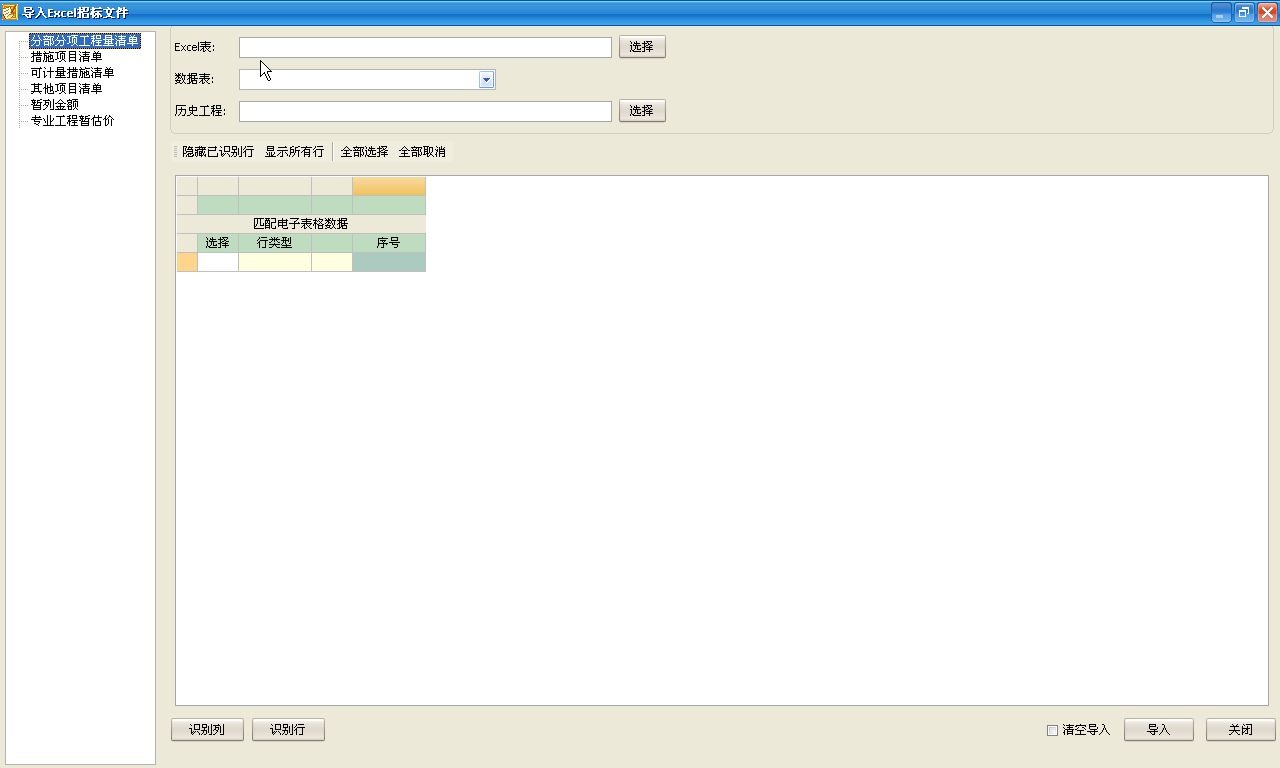This screenshot has height=768, width=1280.
Task: Restore down the 导入Excel招标文件 window
Action: (1244, 13)
